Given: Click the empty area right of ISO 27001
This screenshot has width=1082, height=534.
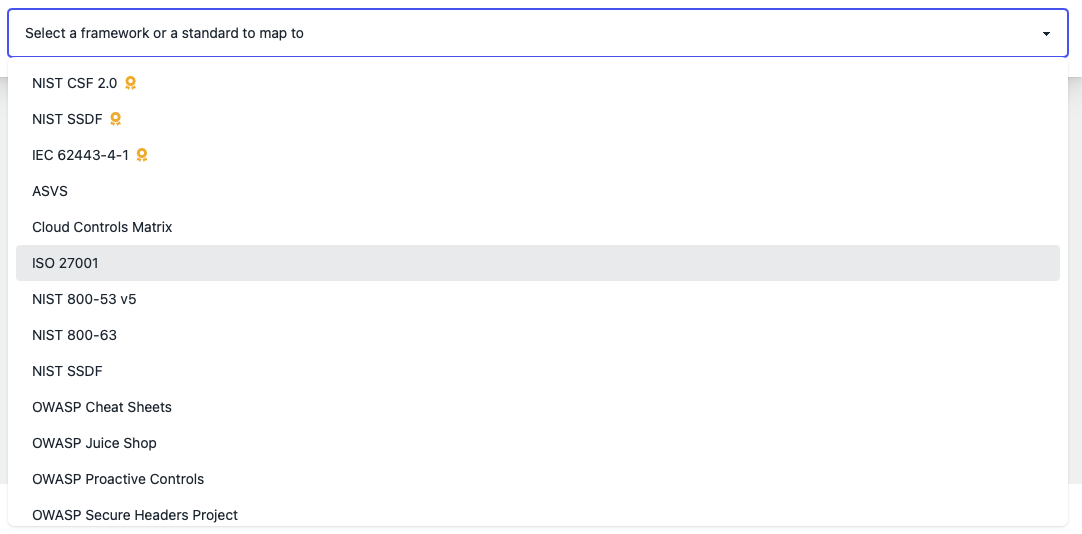Looking at the screenshot, I should point(600,263).
